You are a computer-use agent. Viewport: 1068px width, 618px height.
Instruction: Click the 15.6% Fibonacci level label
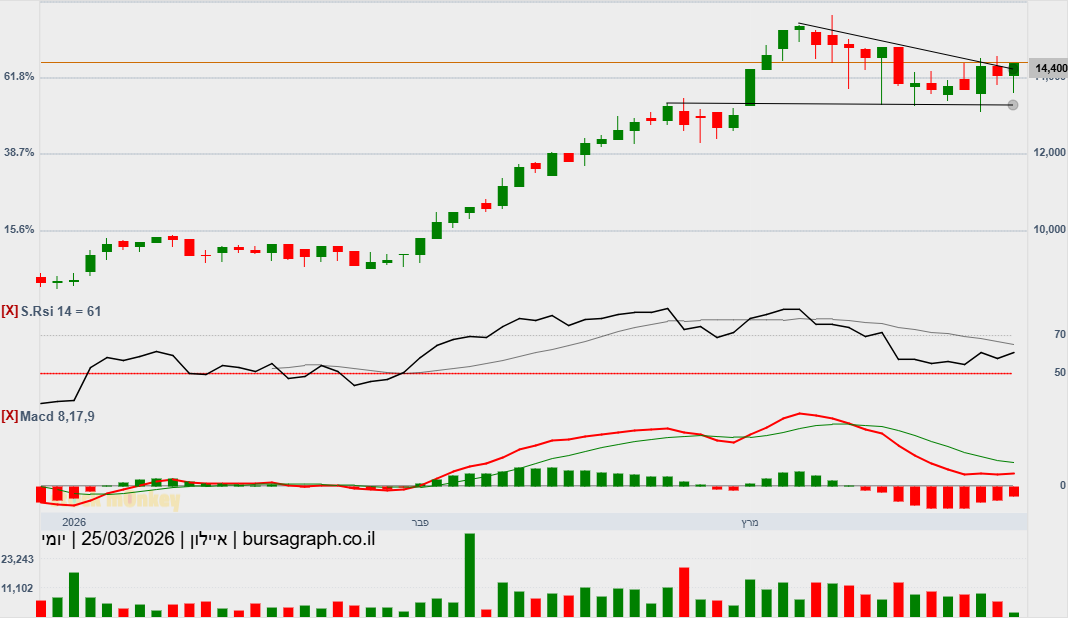click(19, 230)
